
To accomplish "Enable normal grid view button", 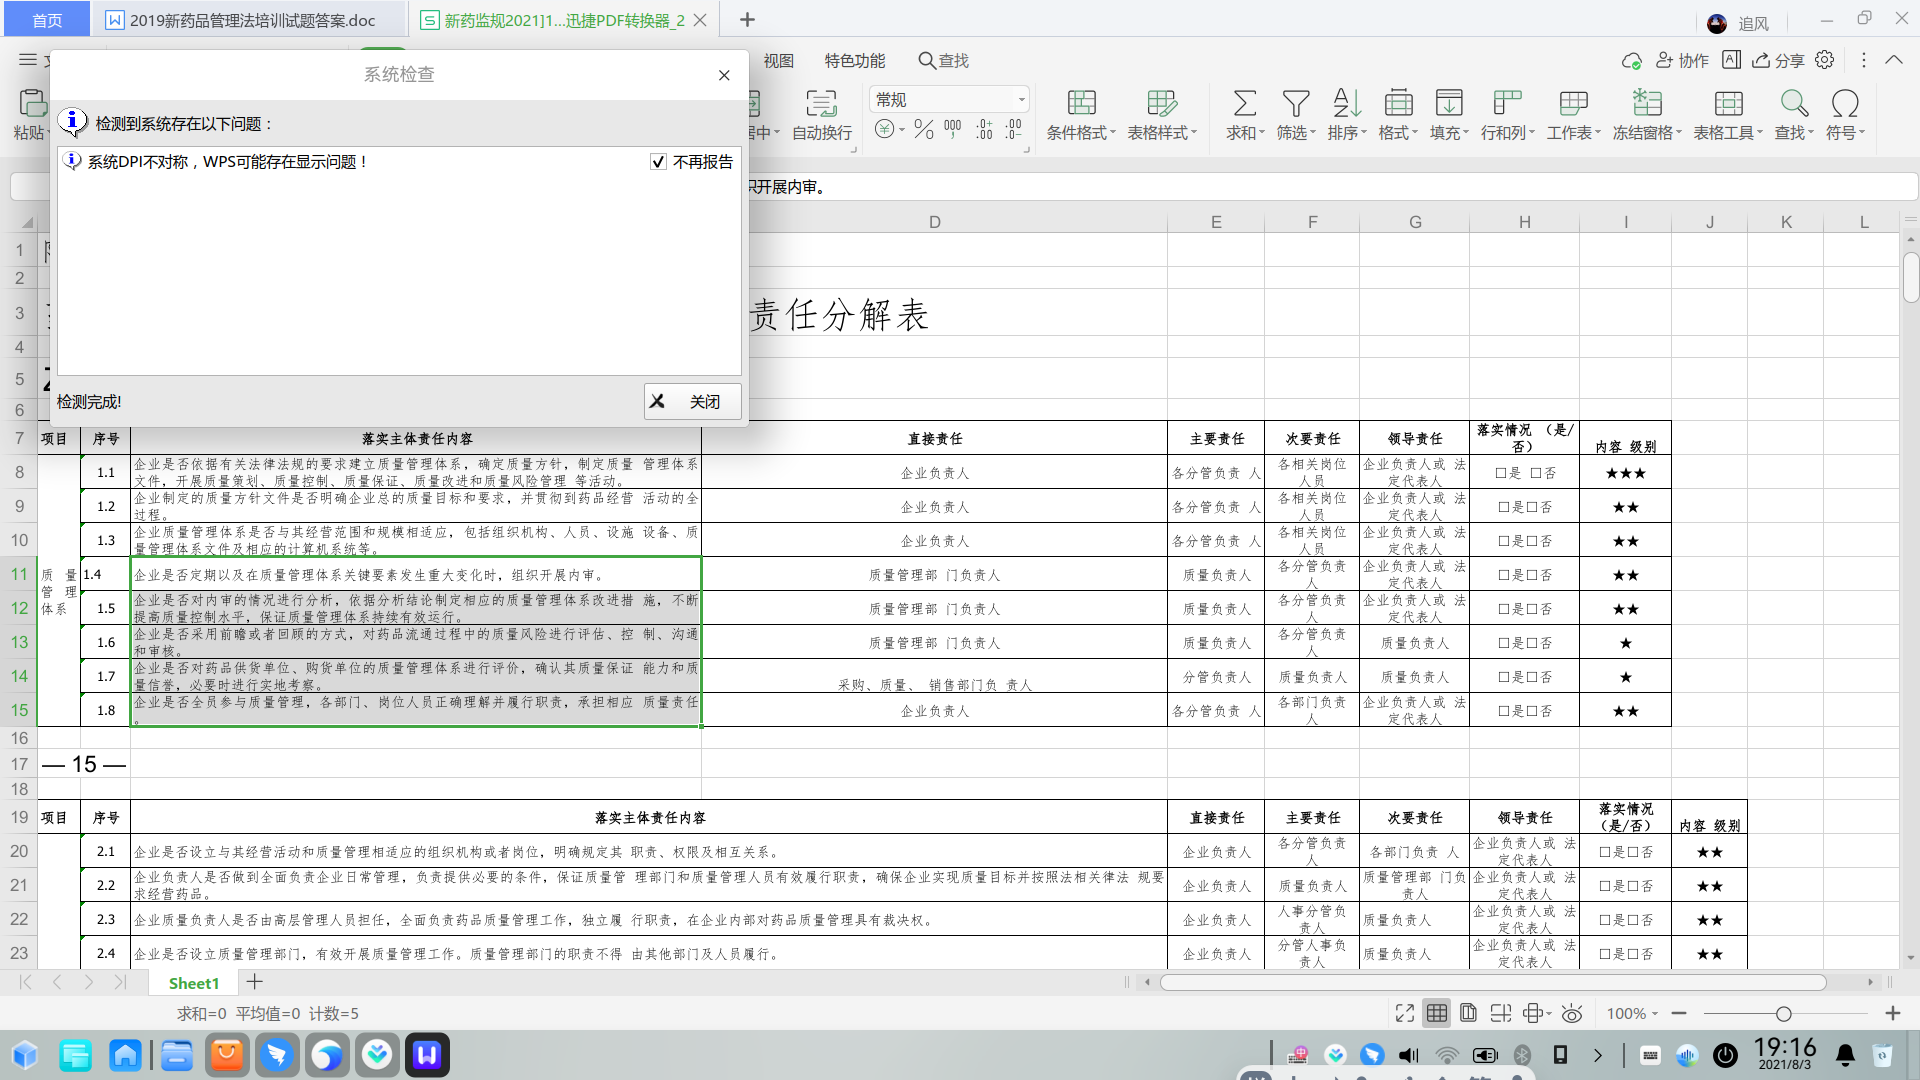I will click(x=1437, y=1013).
